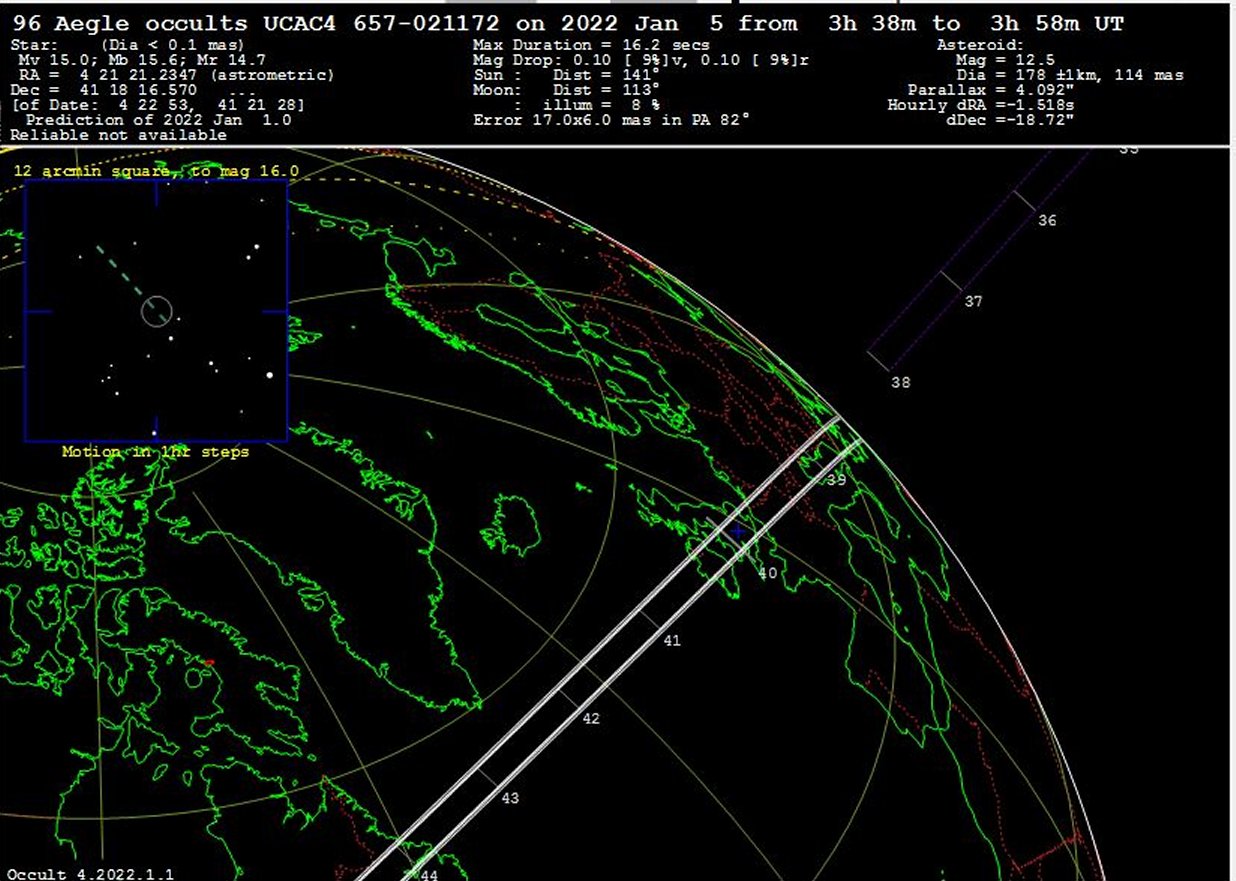Viewport: 1236px width, 881px height.
Task: Click the 44 minute marker at bottom
Action: tap(428, 875)
